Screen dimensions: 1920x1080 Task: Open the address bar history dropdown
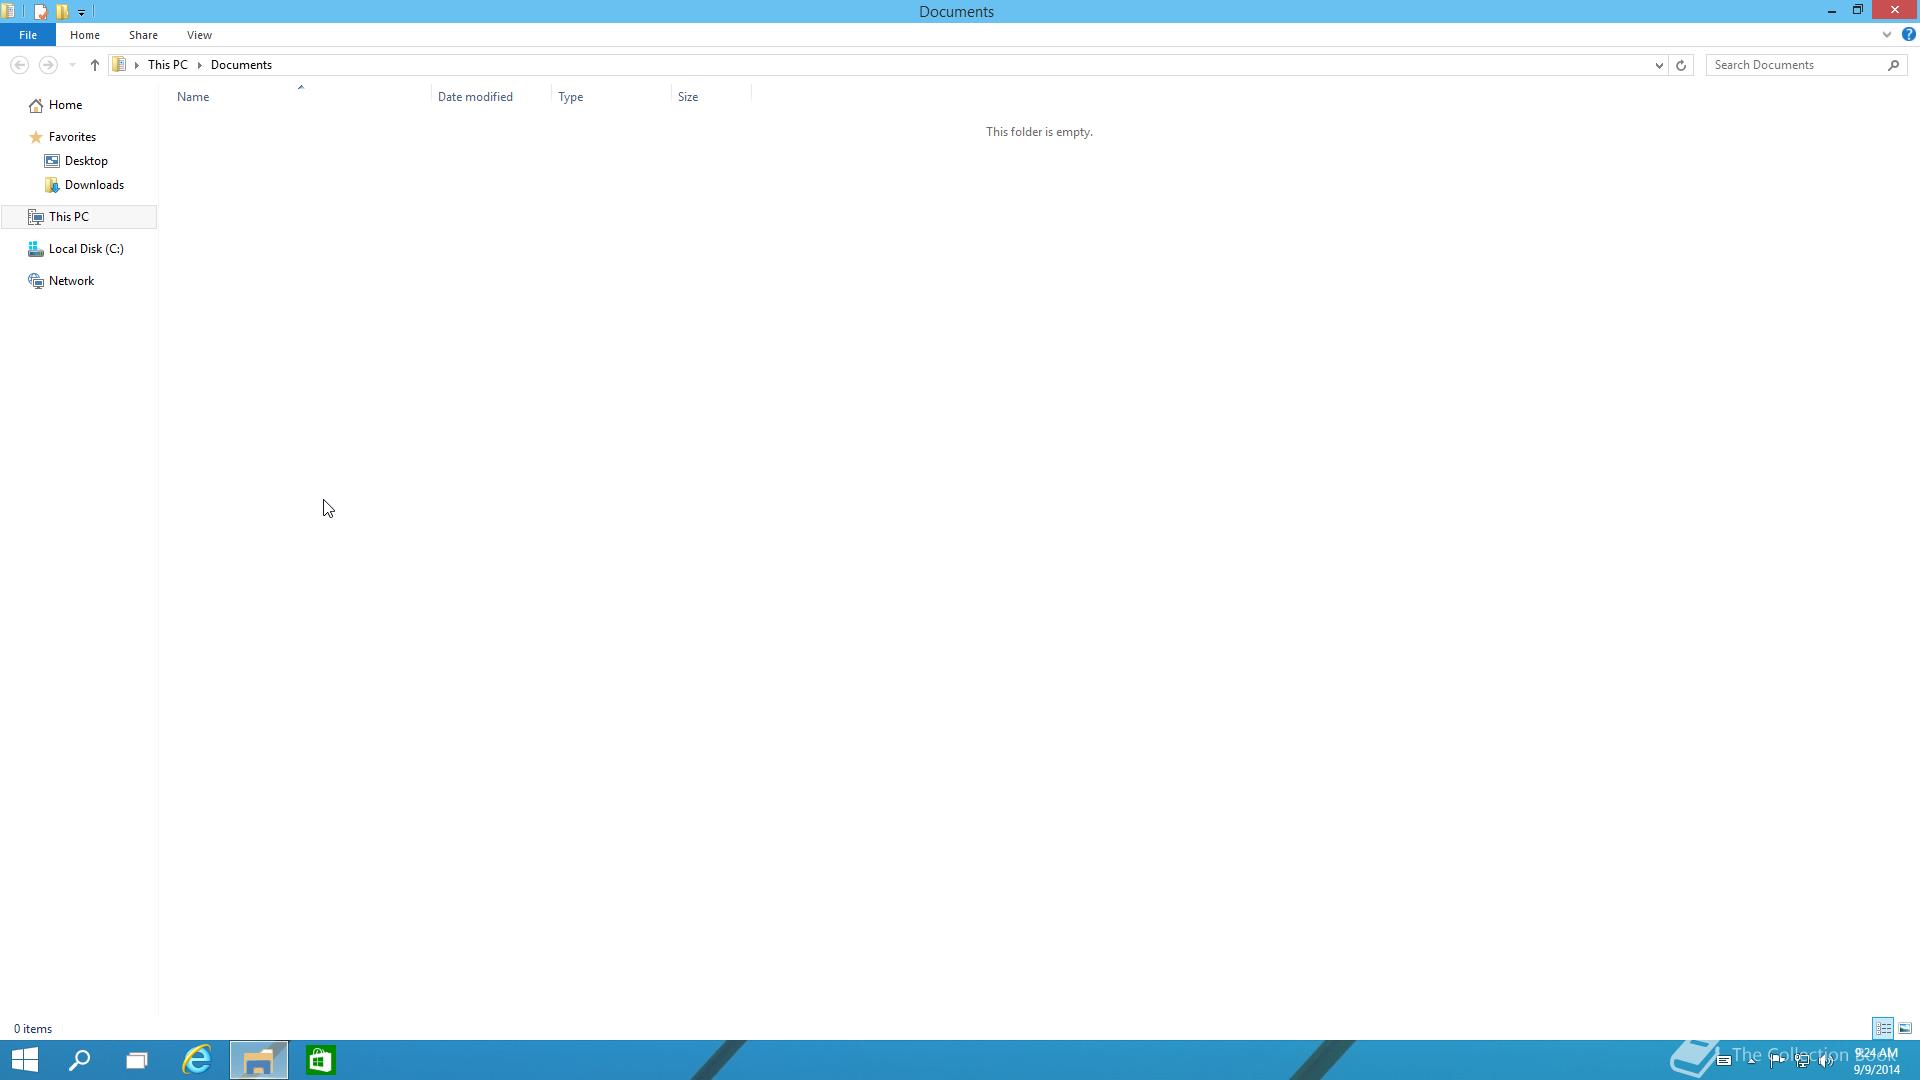pos(1659,65)
